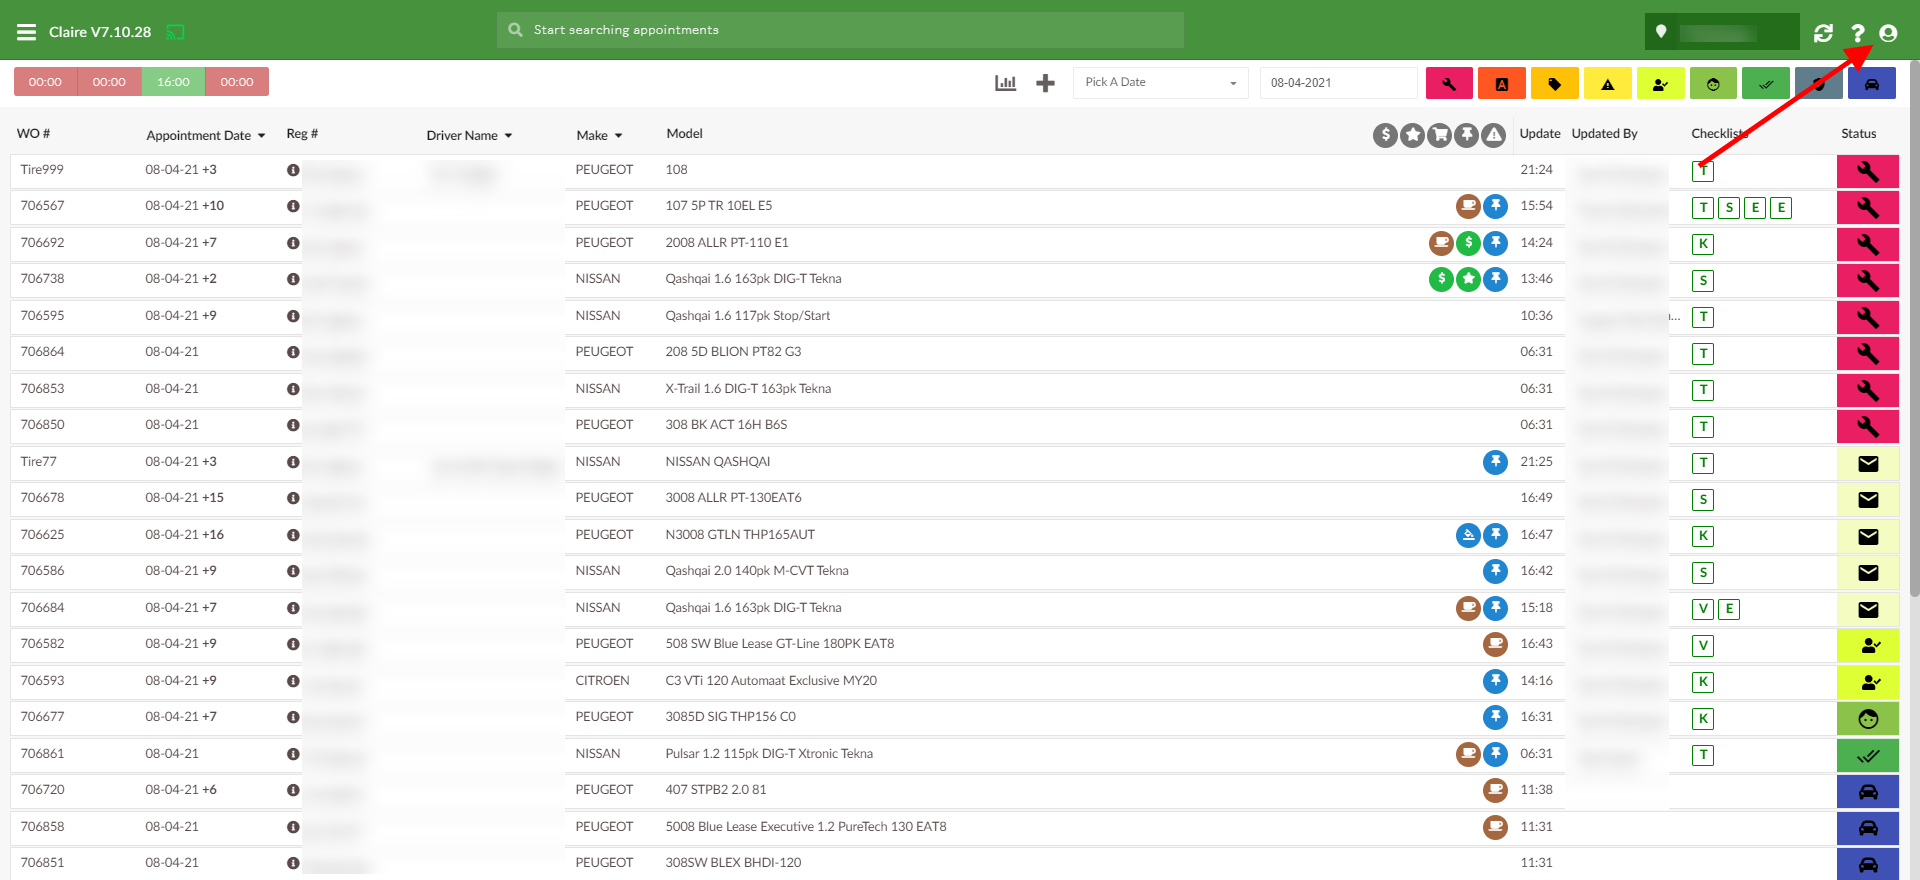Viewport: 1920px width, 880px height.
Task: Click the plus icon to add appointment
Action: pyautogui.click(x=1045, y=83)
